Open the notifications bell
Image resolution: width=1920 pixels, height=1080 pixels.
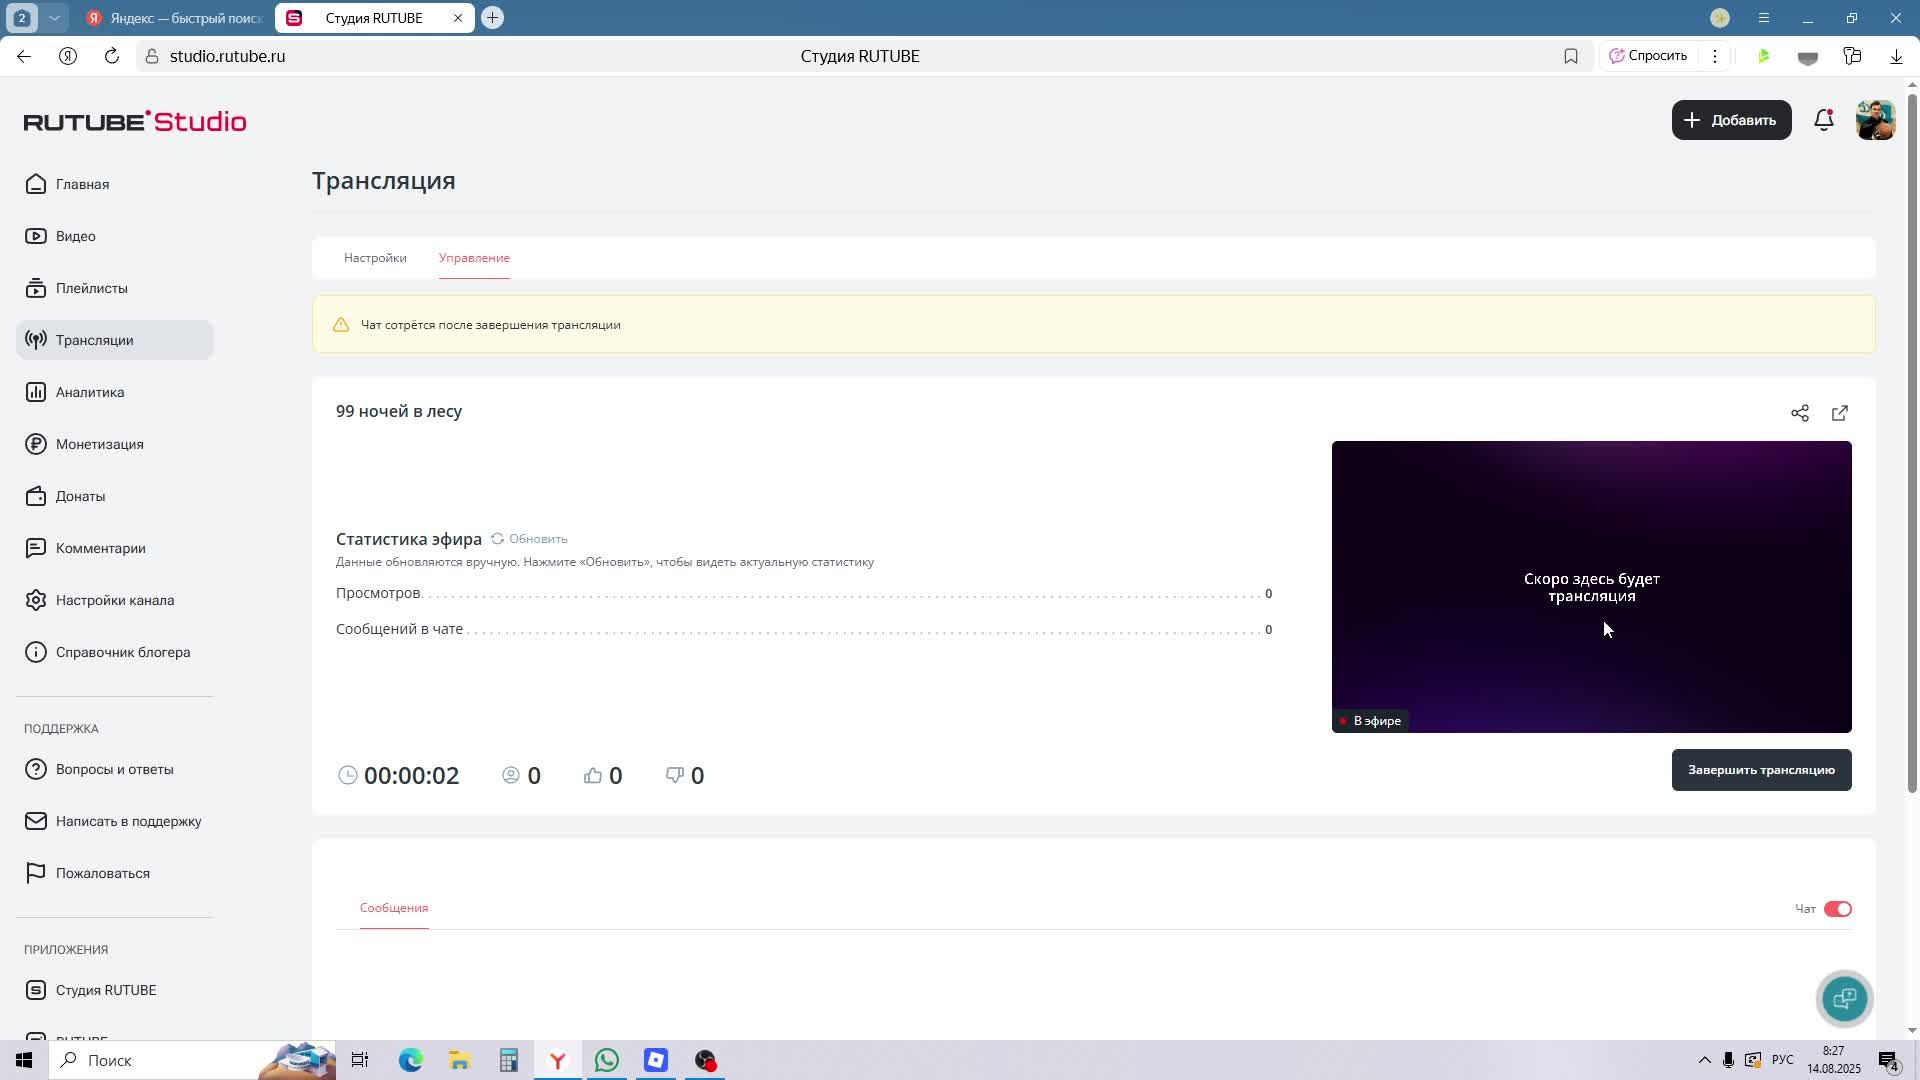pos(1823,120)
